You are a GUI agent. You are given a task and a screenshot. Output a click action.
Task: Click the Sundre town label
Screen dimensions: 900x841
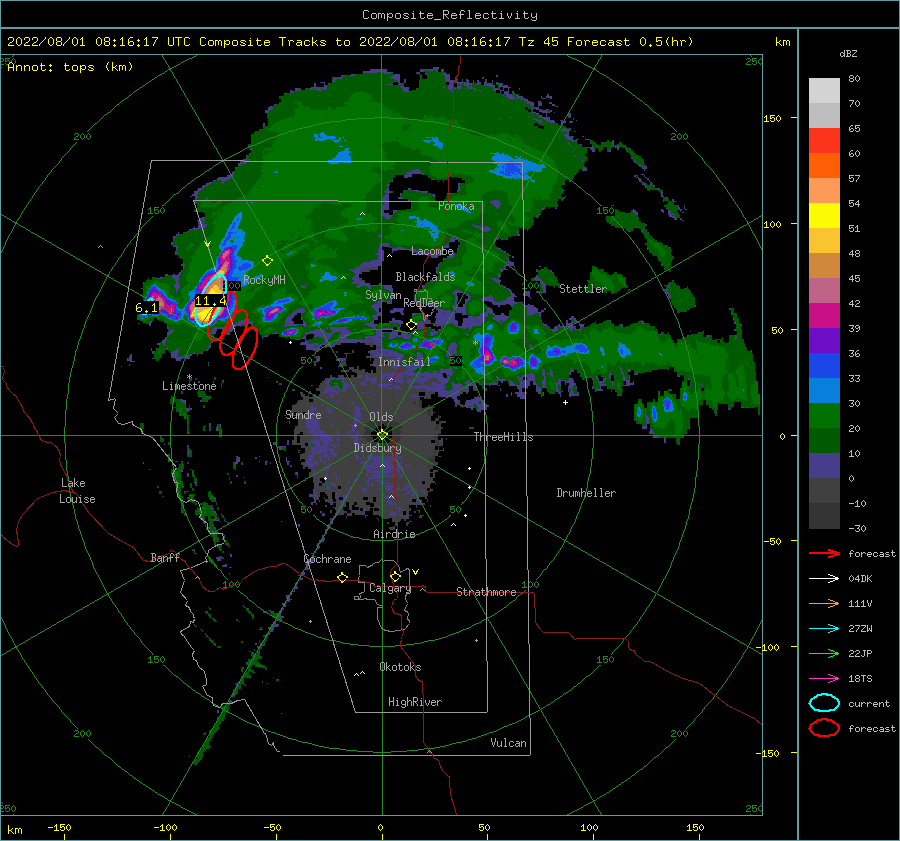point(303,415)
